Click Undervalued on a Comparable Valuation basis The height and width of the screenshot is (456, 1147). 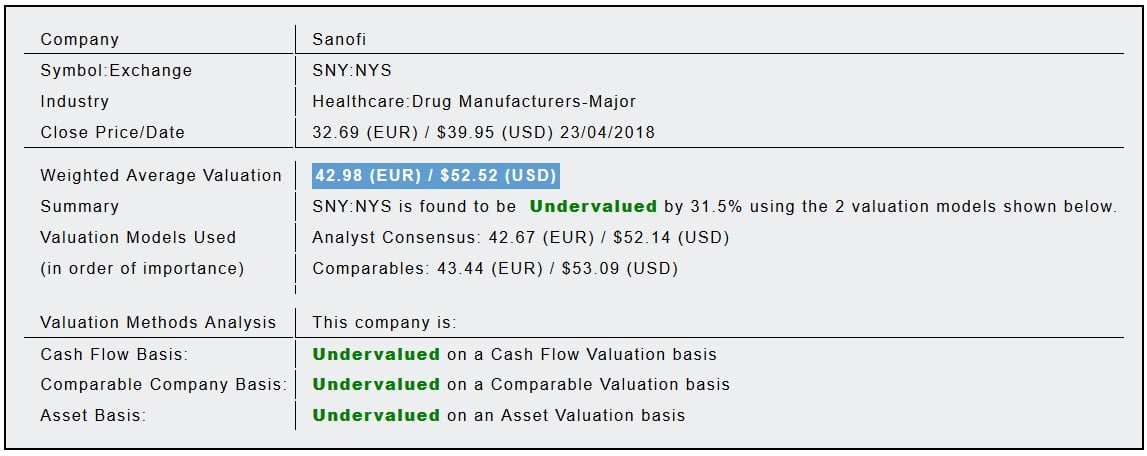click(376, 385)
